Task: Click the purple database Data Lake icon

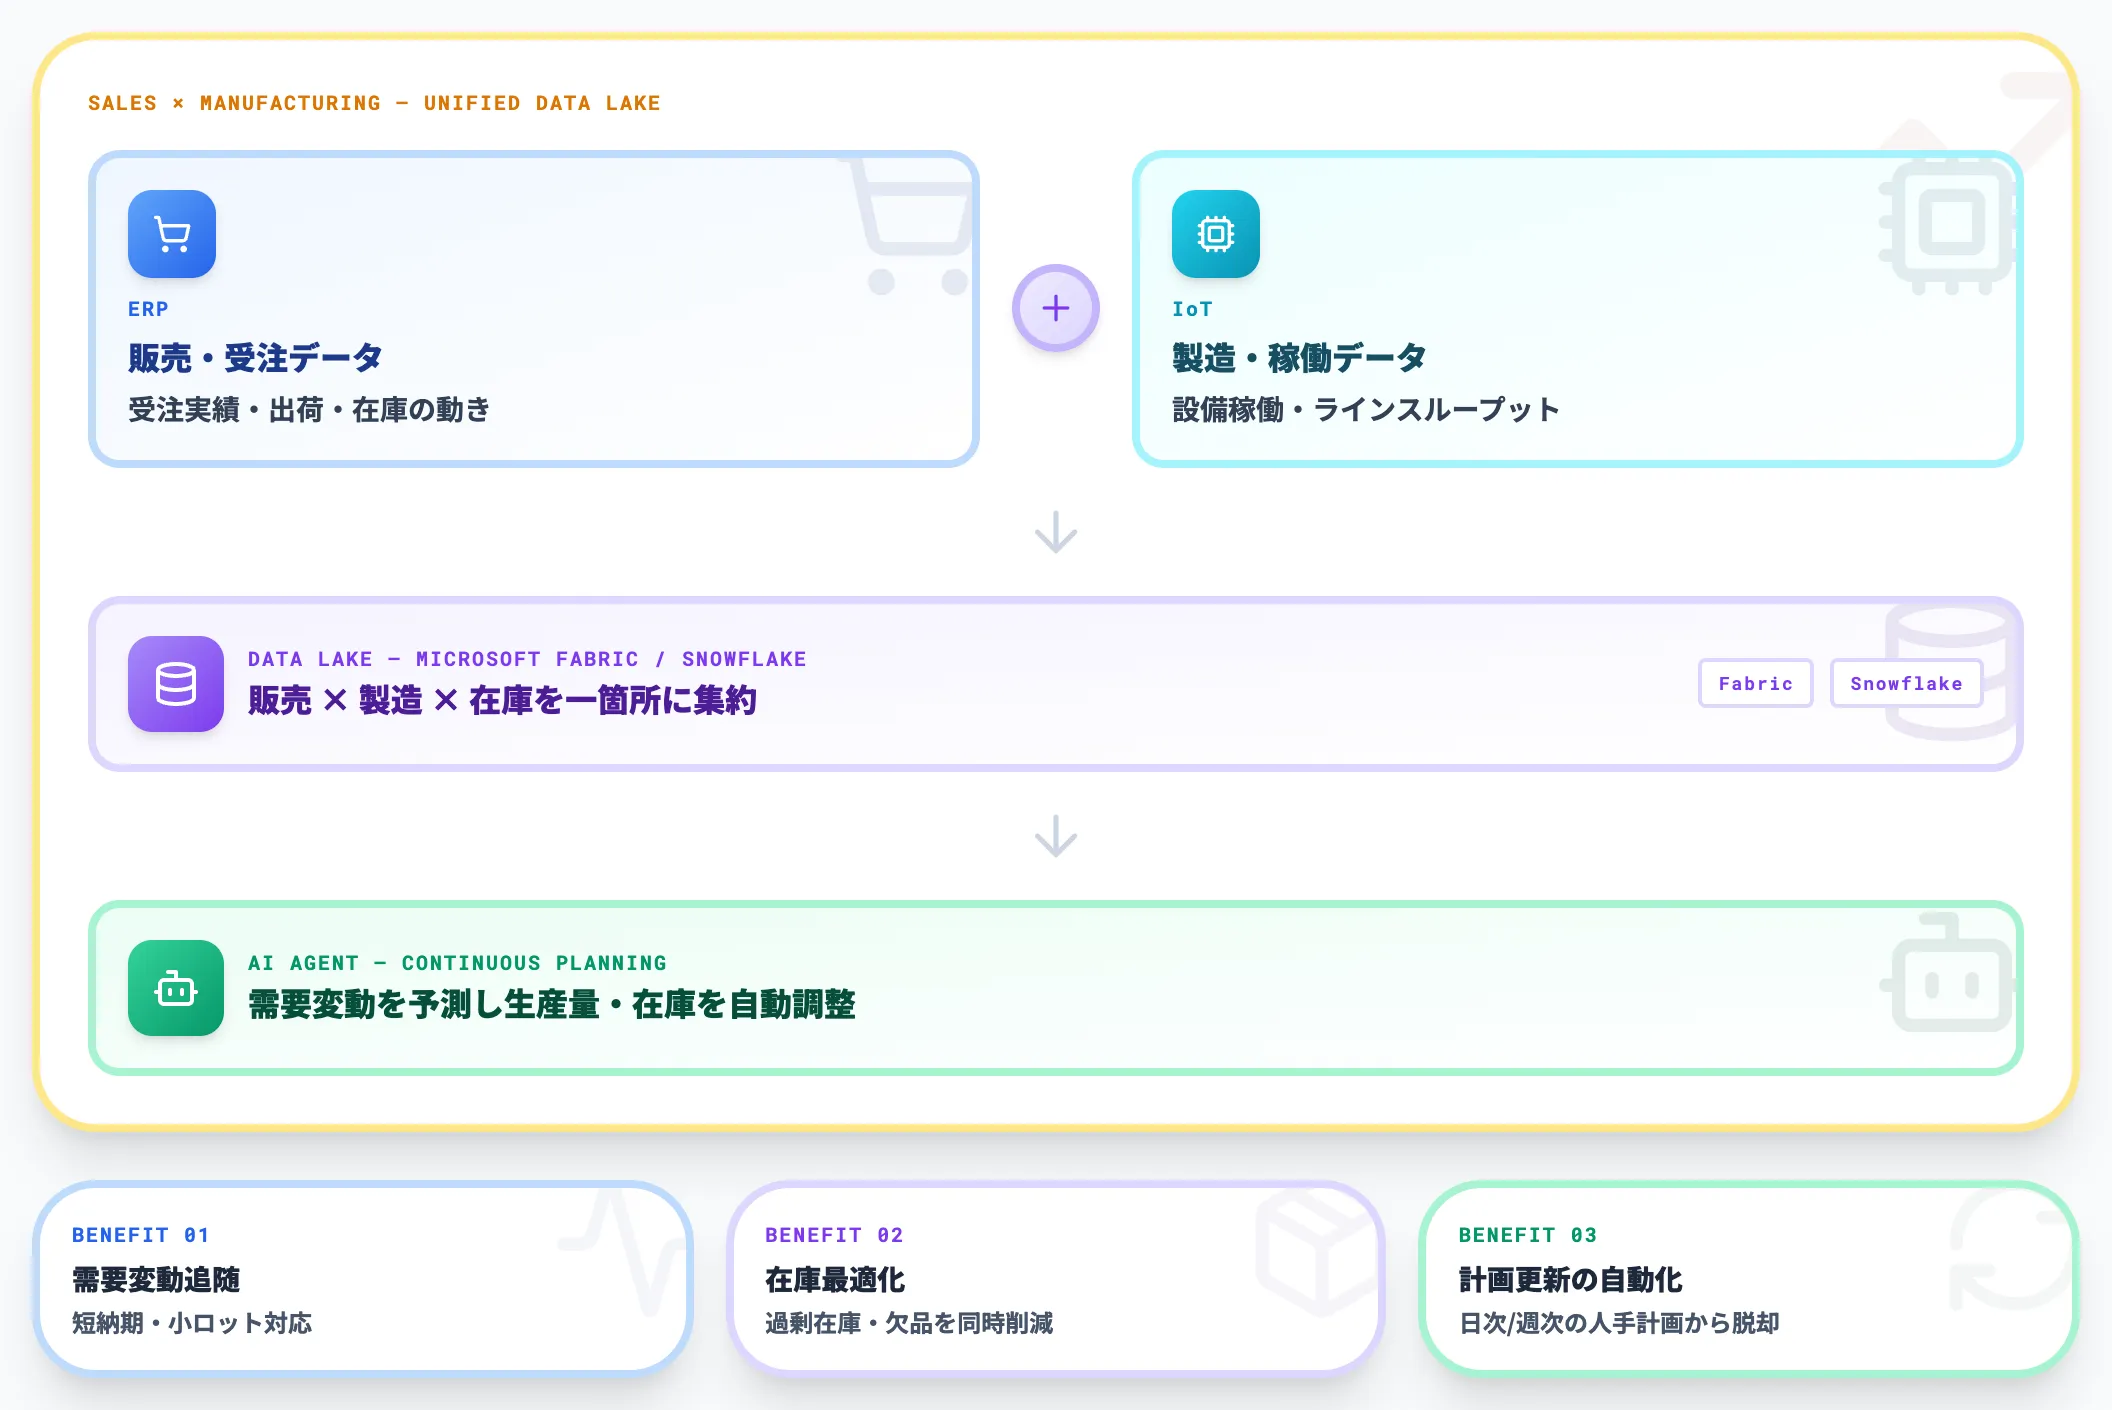Action: (176, 684)
